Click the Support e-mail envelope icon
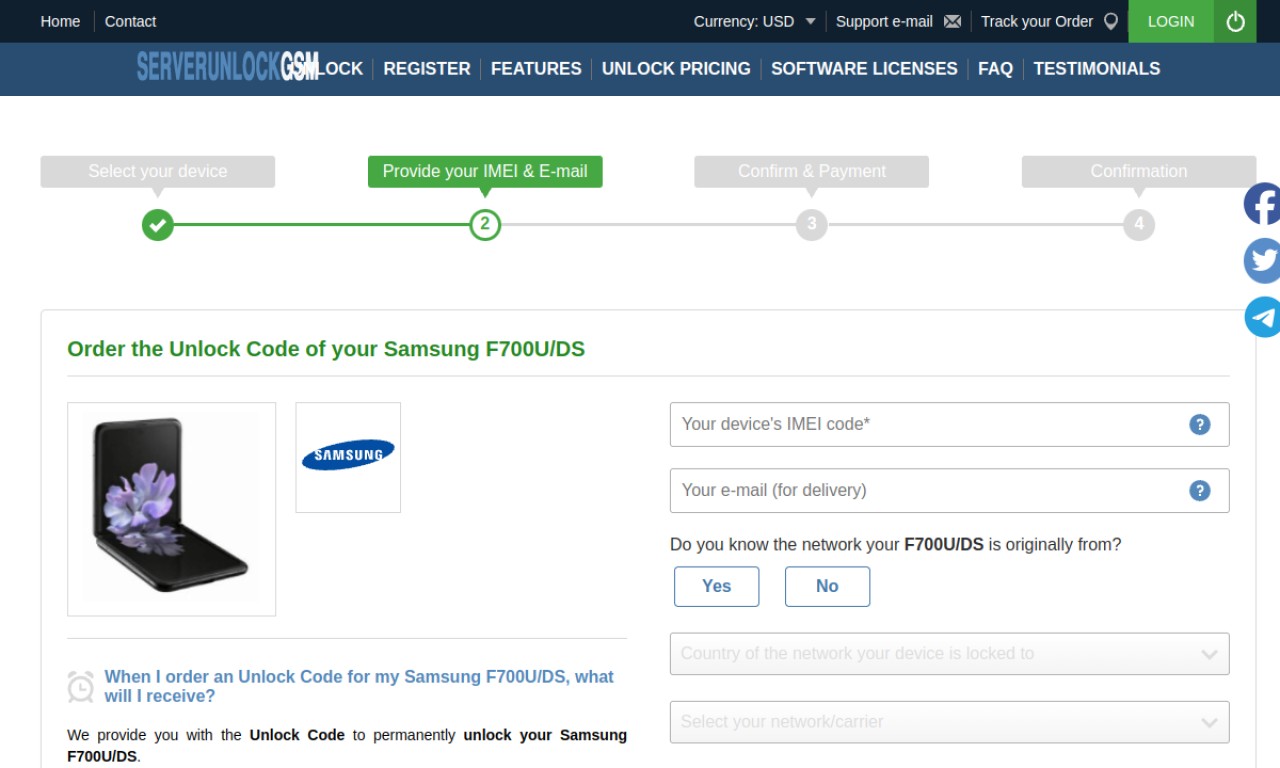 point(952,21)
